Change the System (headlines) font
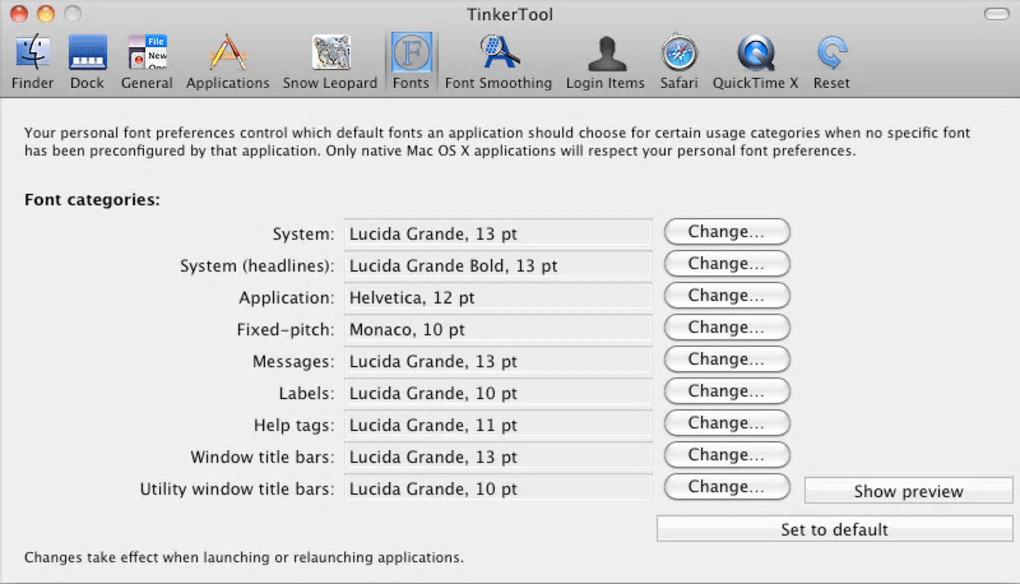The image size is (1020, 584). click(x=727, y=263)
